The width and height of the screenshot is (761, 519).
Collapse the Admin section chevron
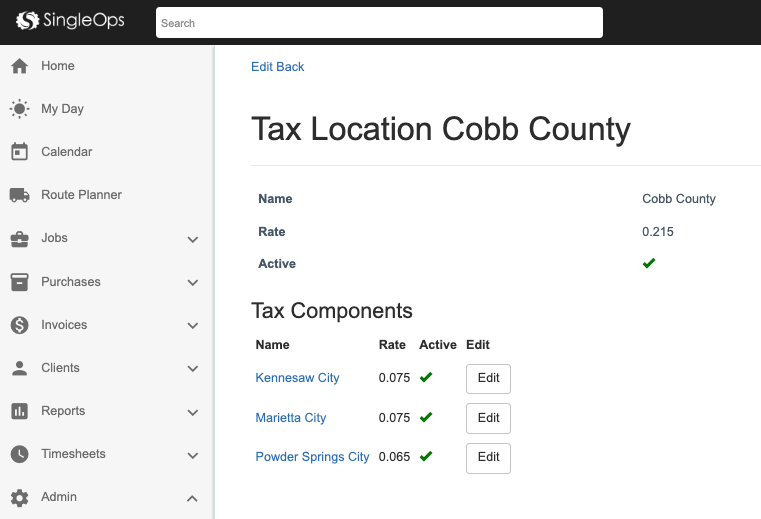[x=193, y=498]
